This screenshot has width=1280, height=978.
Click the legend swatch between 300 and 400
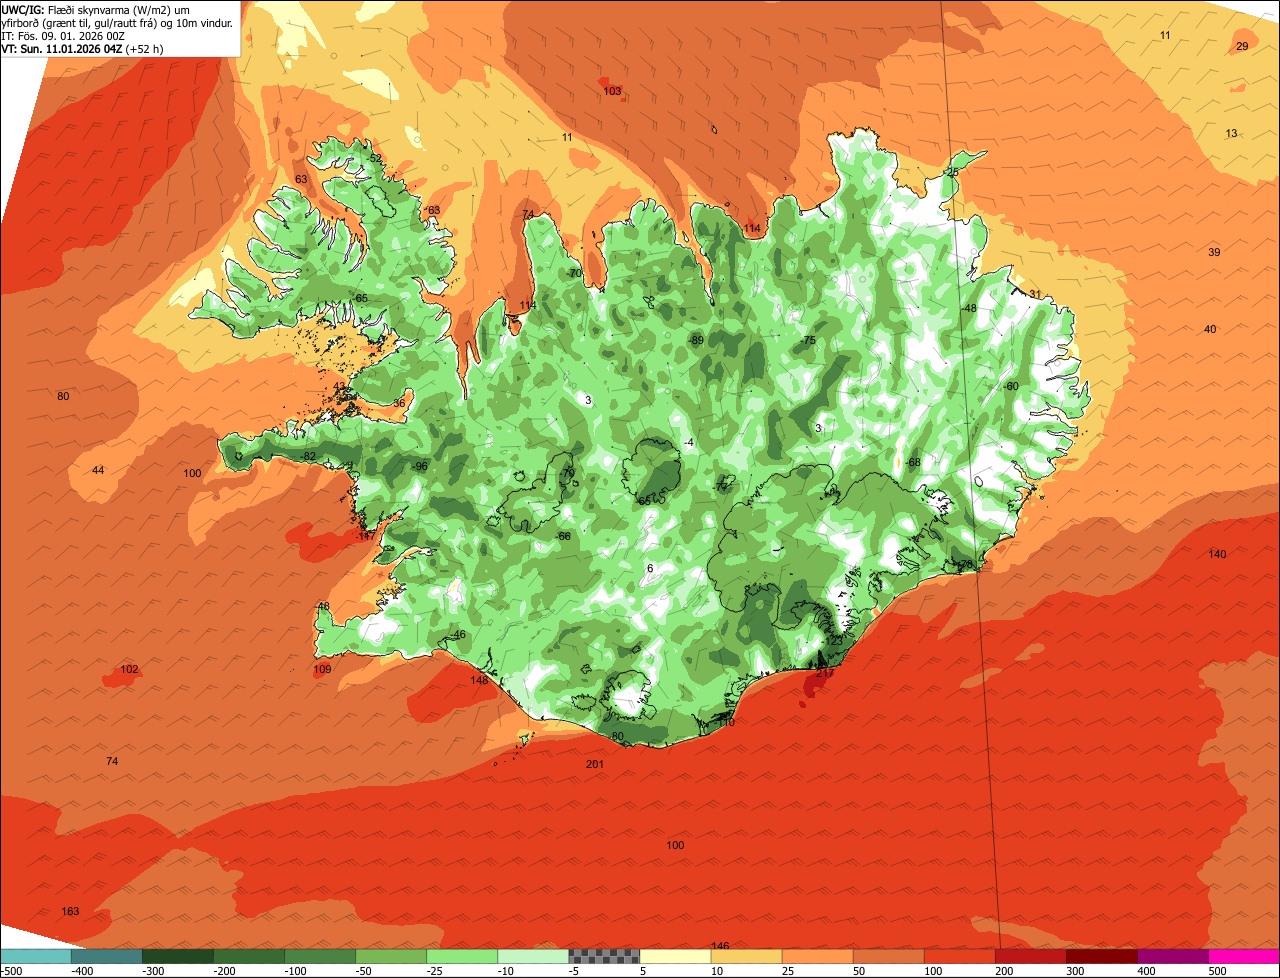tap(1102, 957)
